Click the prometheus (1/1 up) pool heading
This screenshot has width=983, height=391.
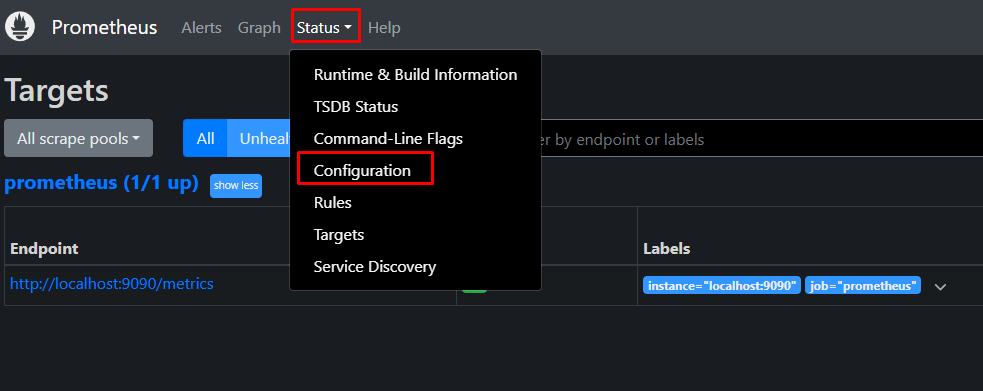click(x=102, y=183)
